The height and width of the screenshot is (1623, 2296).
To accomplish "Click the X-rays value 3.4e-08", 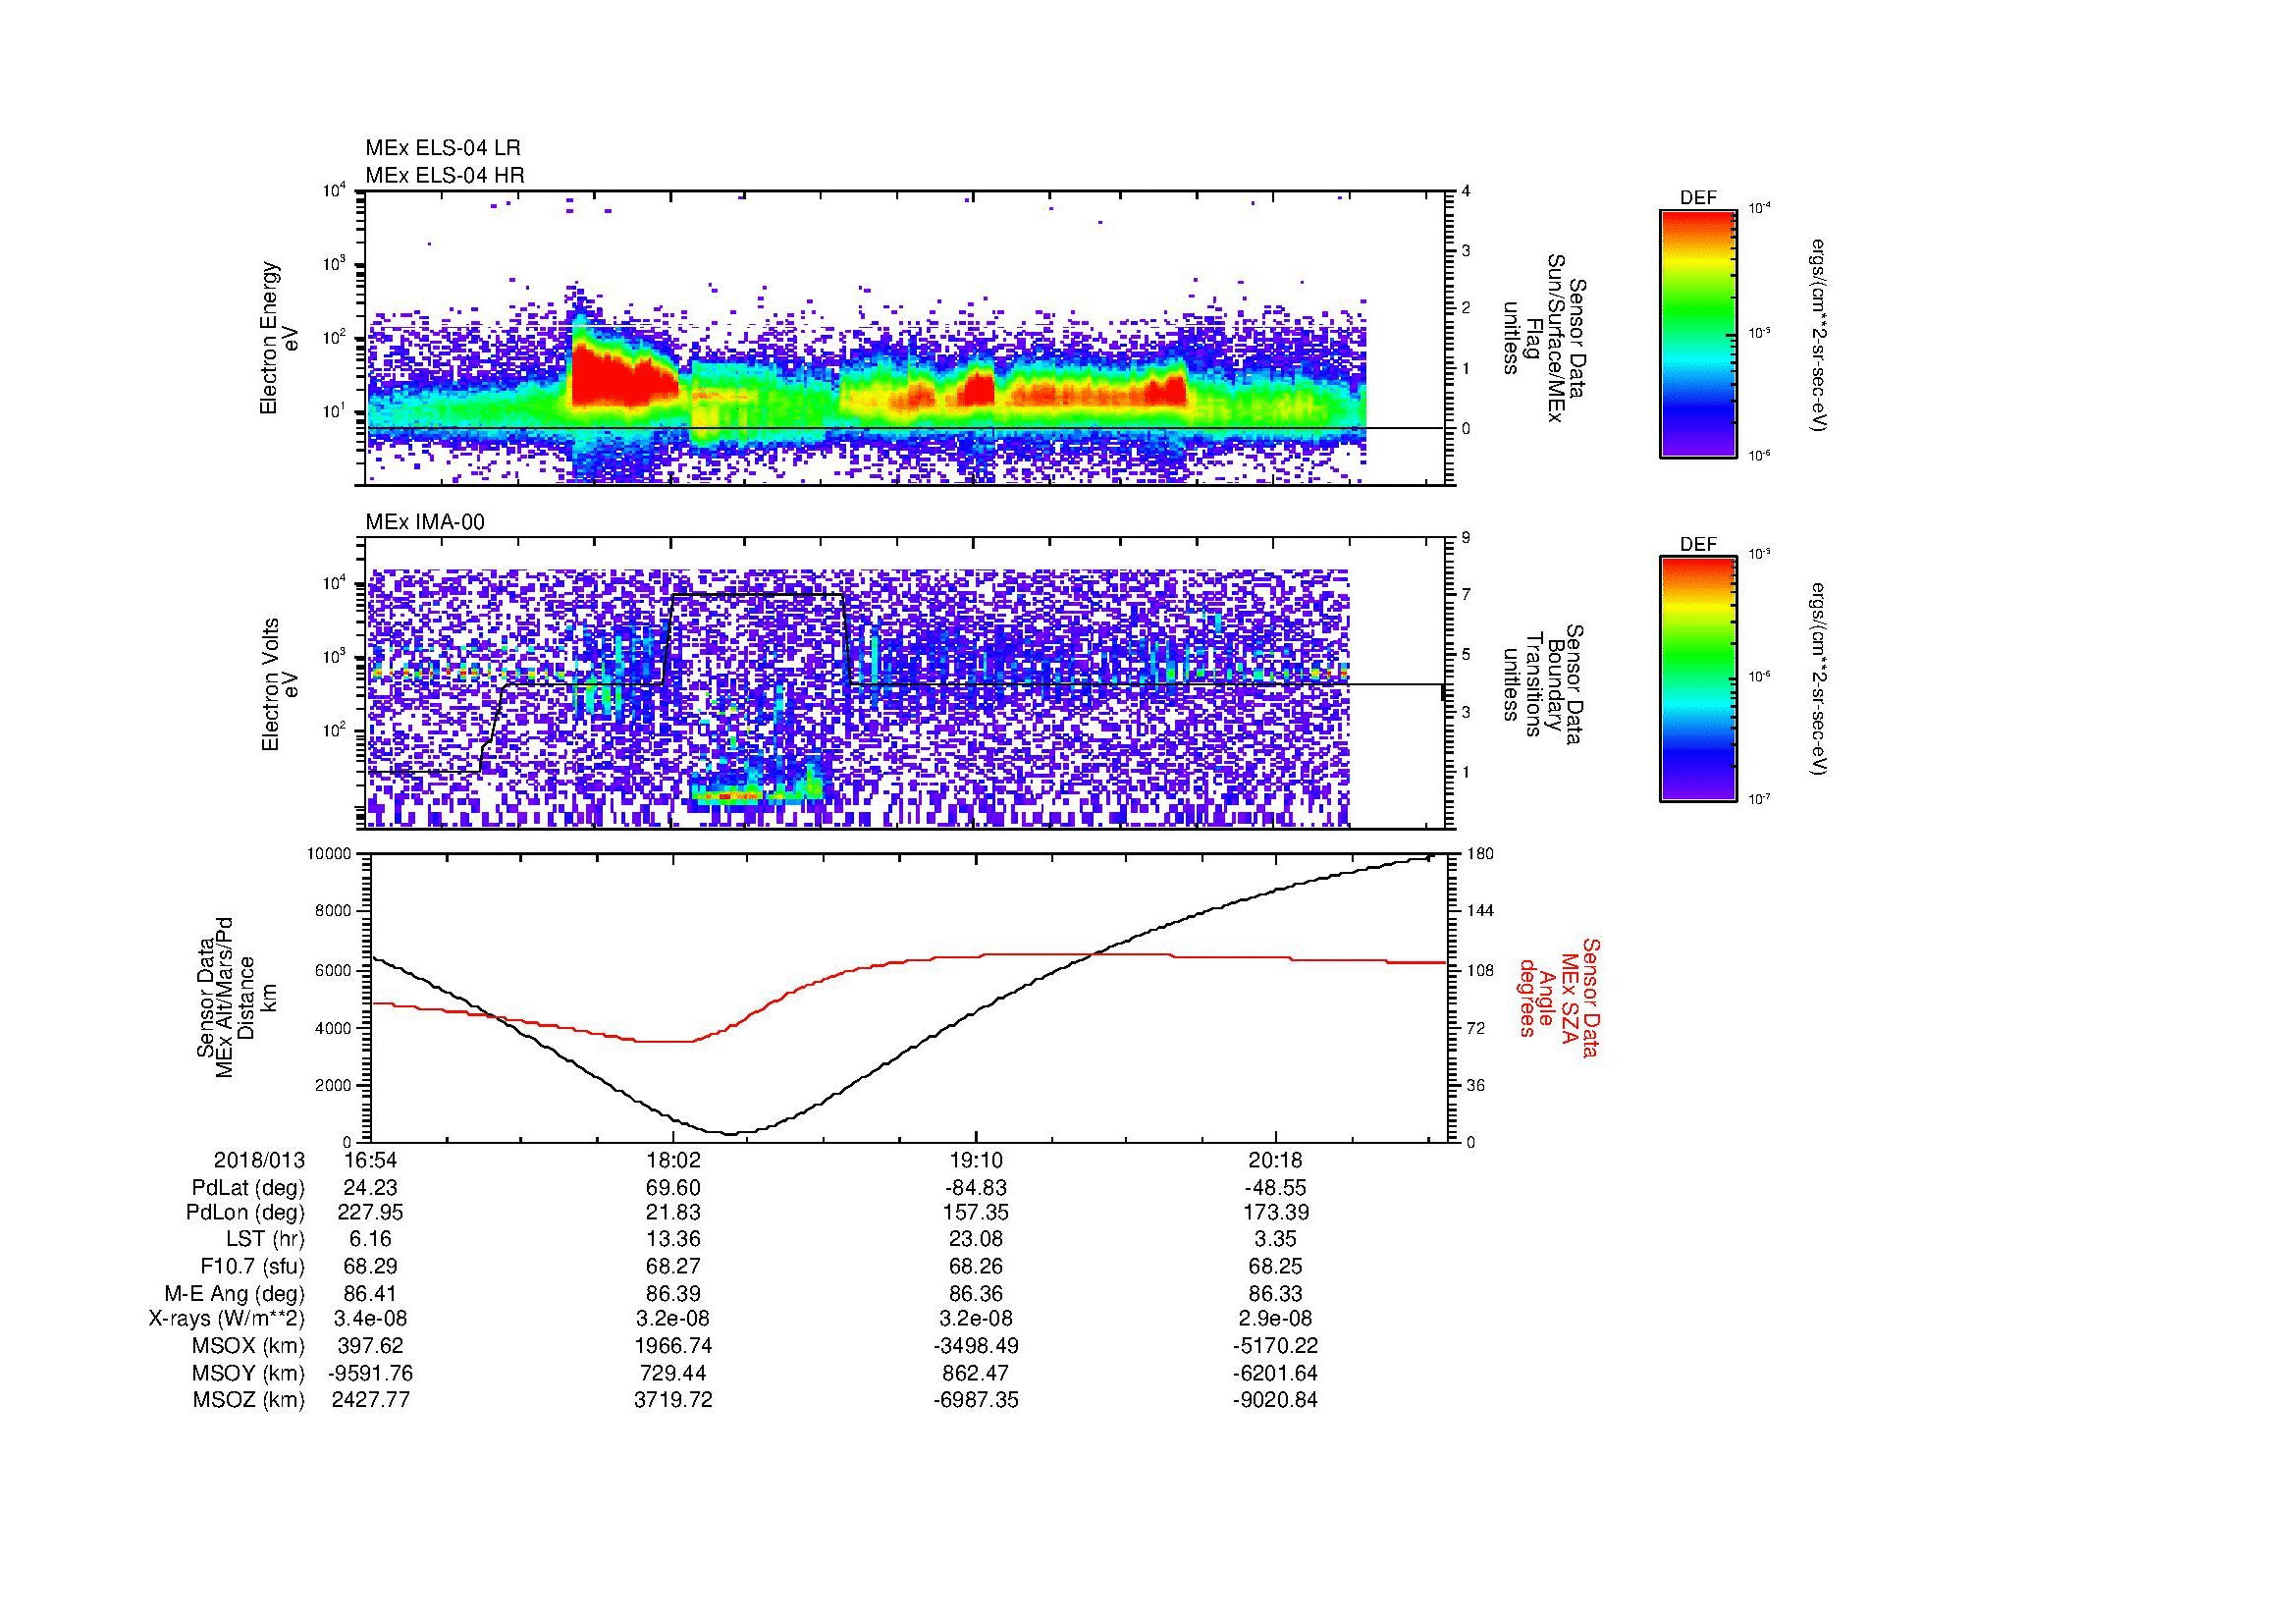I will [371, 1319].
